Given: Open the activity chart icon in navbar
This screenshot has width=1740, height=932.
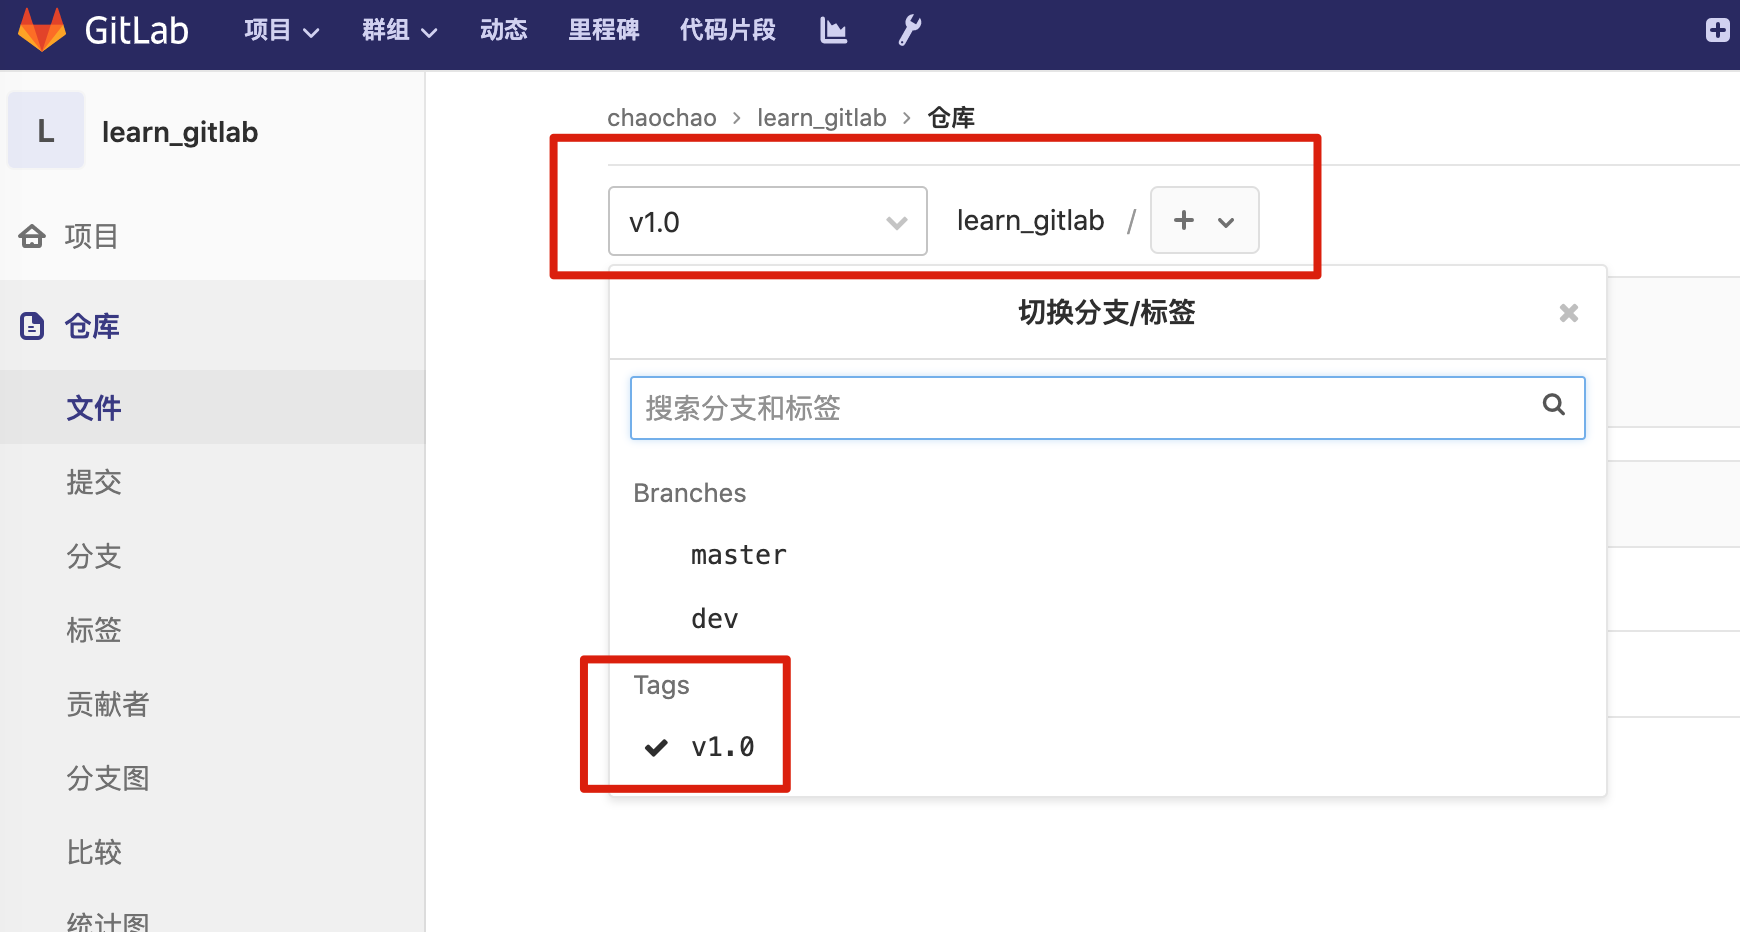Looking at the screenshot, I should coord(833,30).
